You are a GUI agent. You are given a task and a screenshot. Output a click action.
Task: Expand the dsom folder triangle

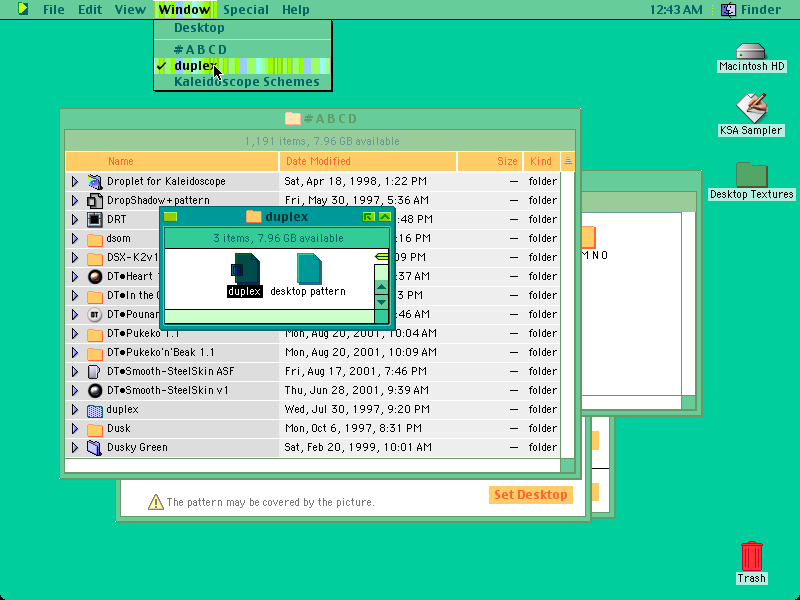74,239
